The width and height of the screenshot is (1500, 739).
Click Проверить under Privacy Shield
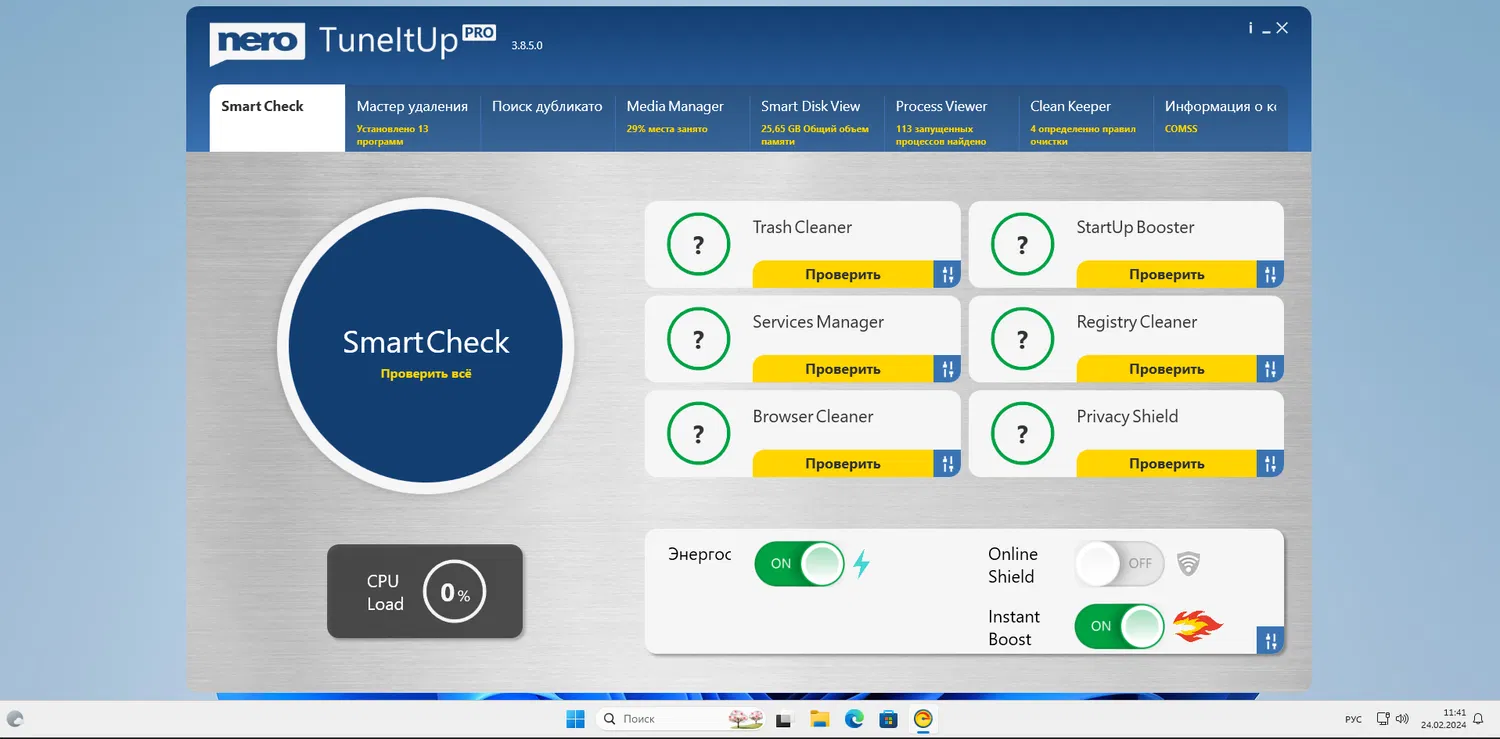pyautogui.click(x=1166, y=464)
